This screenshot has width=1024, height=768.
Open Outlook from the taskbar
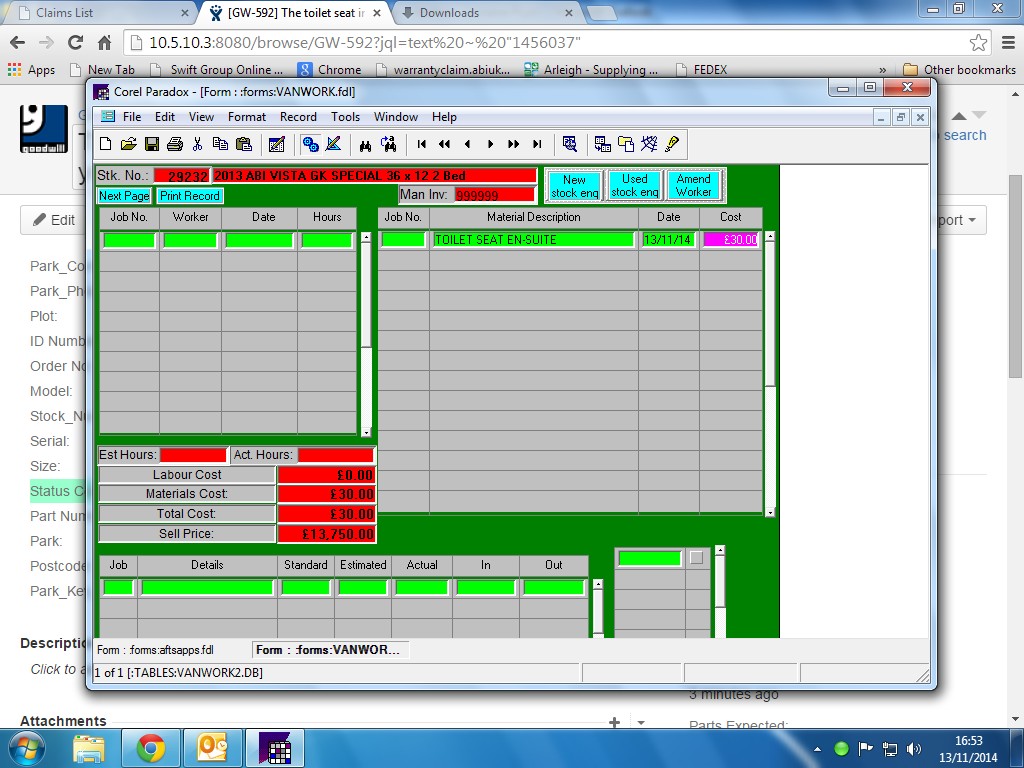tap(212, 748)
